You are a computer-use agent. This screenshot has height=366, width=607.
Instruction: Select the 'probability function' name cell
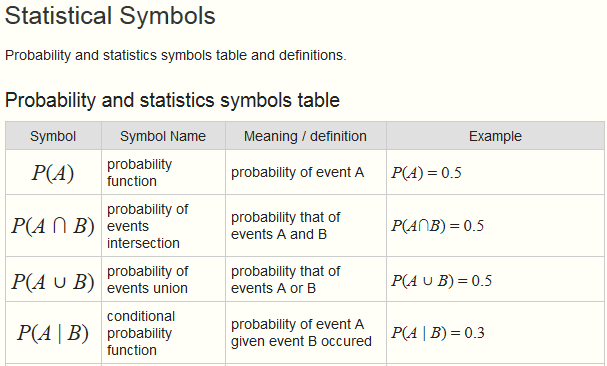coord(139,172)
